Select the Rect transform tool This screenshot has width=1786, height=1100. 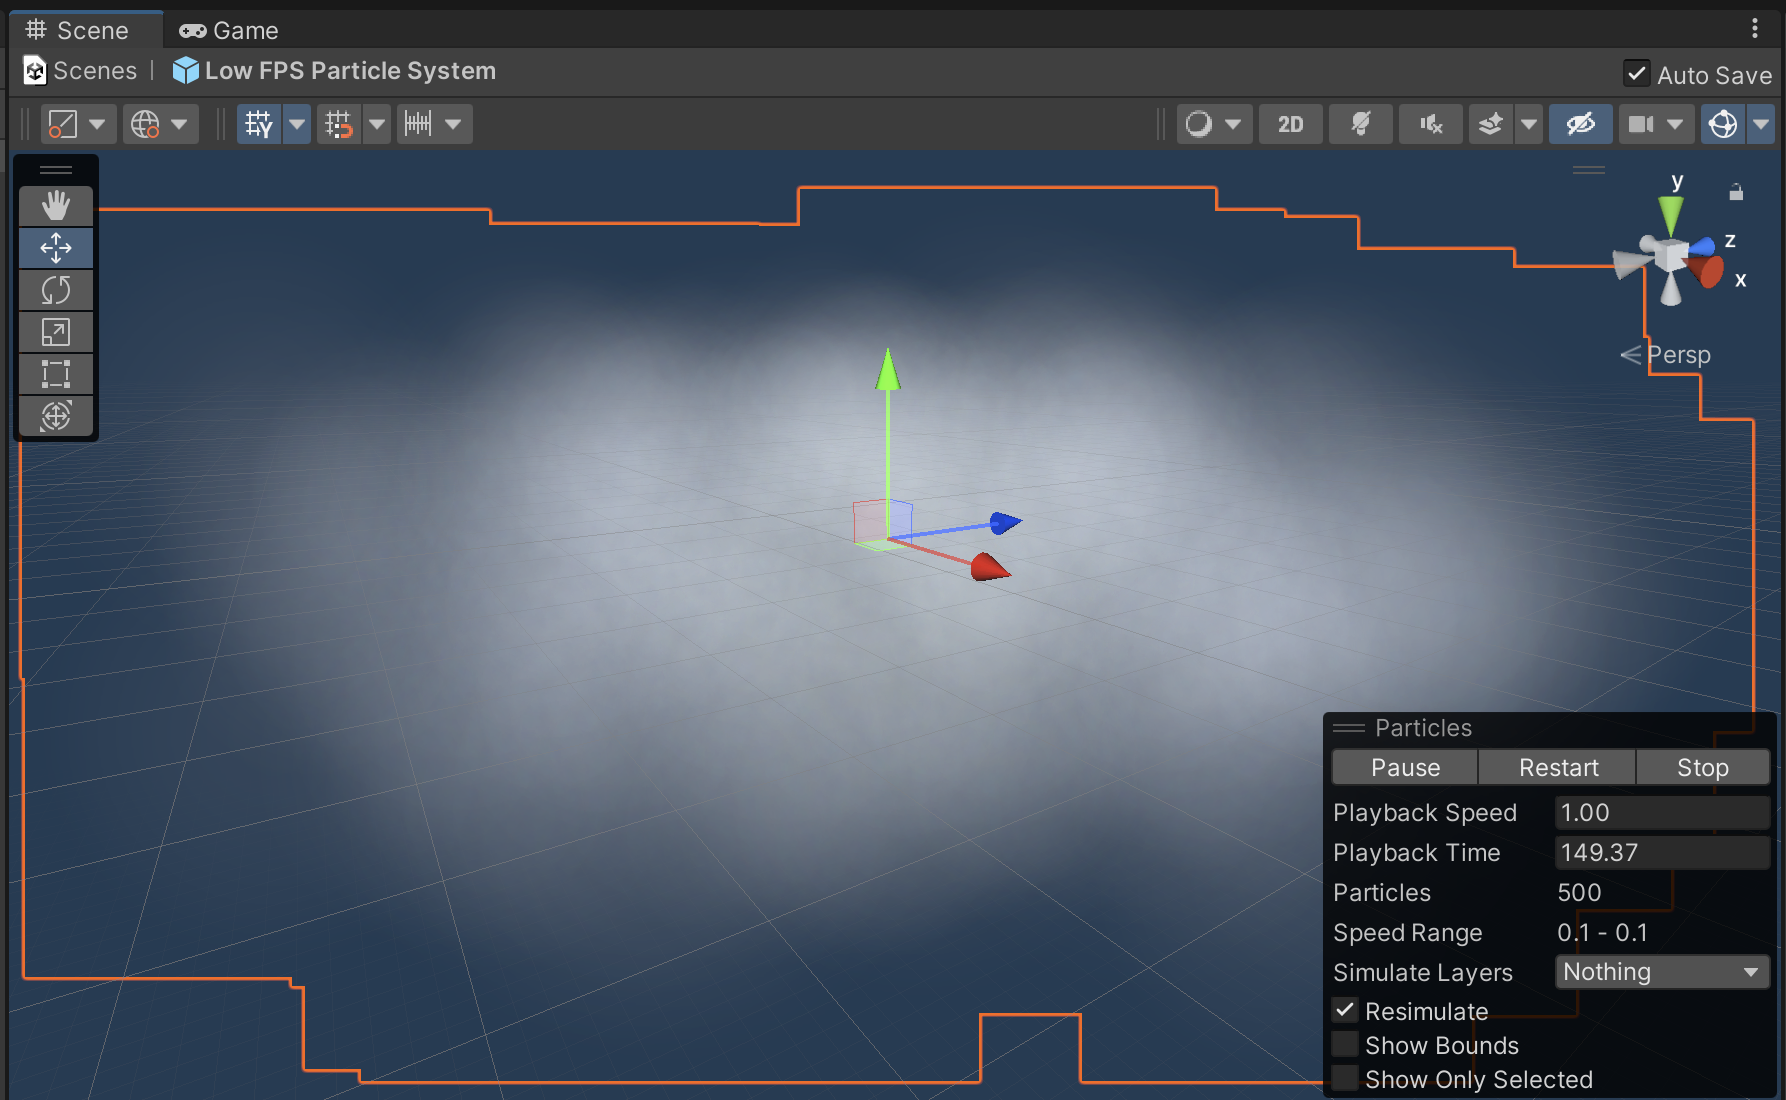(x=56, y=374)
